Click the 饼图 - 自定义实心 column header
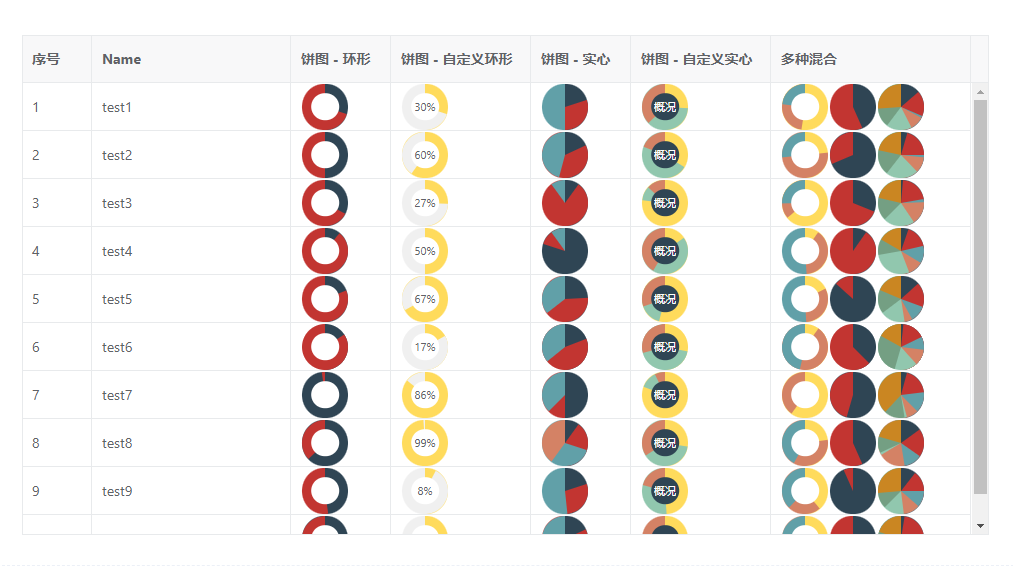This screenshot has width=1013, height=574. (x=697, y=59)
